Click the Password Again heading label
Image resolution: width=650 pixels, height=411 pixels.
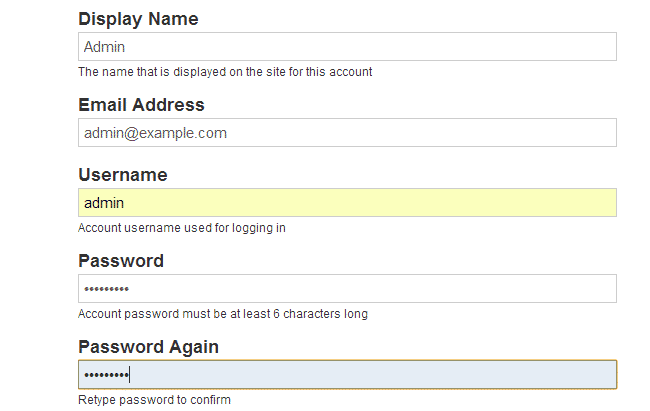pos(148,347)
